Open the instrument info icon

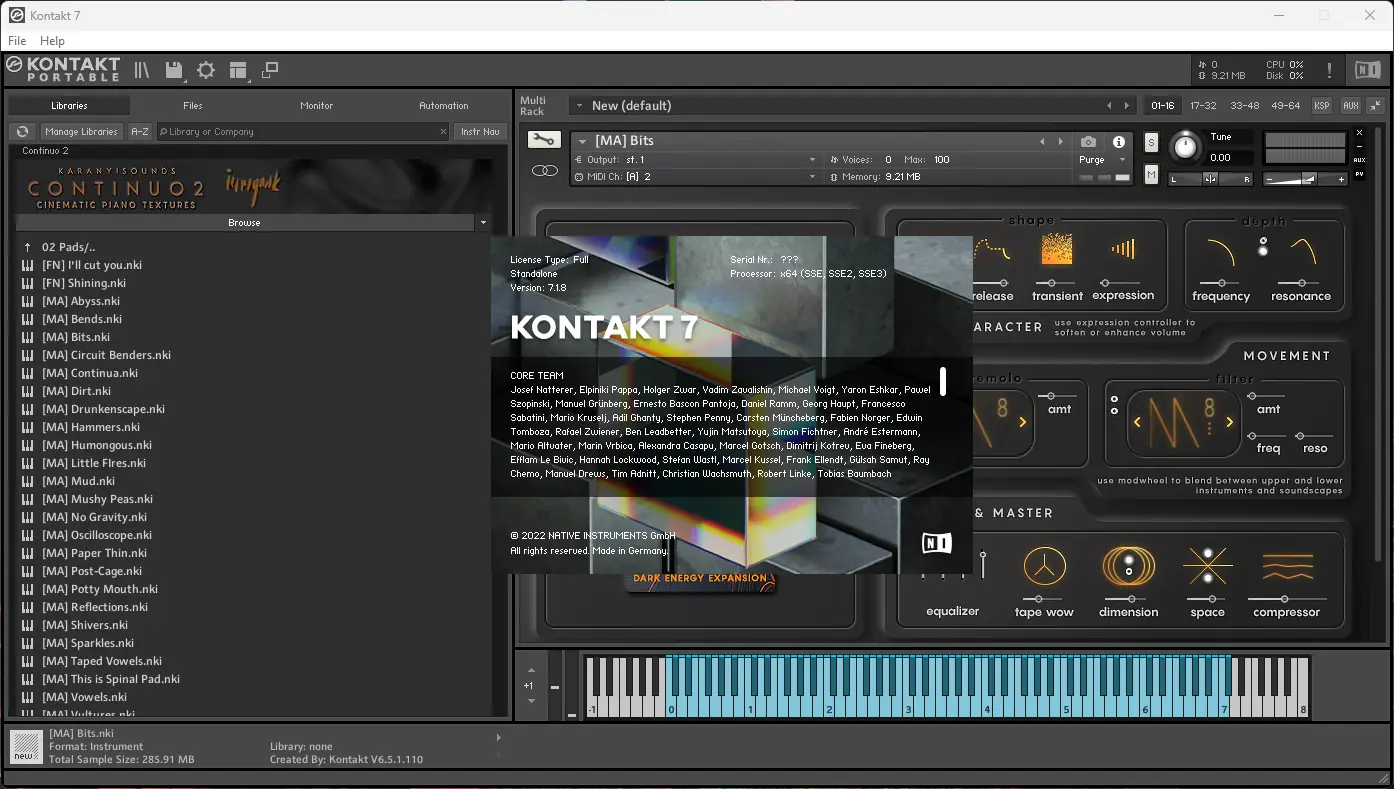pos(1119,141)
